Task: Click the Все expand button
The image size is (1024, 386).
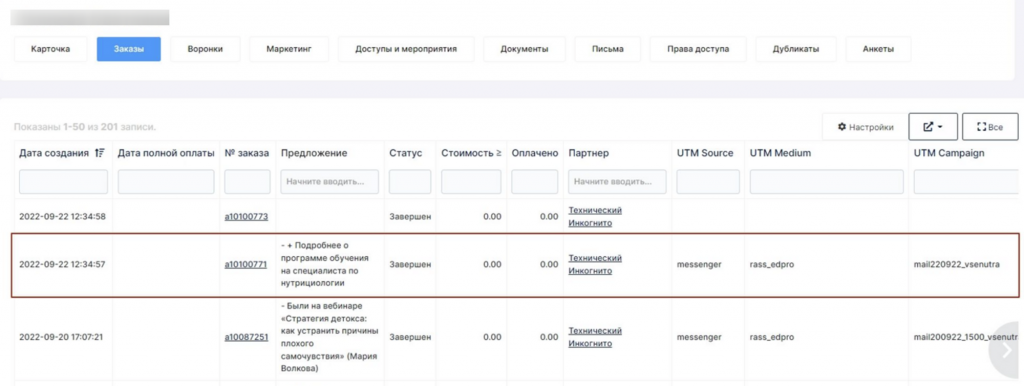Action: point(990,127)
